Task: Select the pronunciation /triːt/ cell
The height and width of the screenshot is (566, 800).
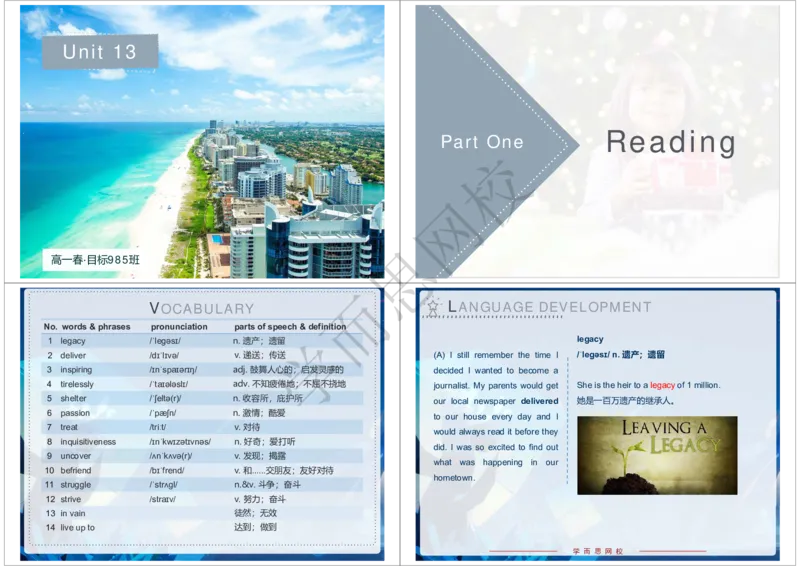Action: coord(158,427)
